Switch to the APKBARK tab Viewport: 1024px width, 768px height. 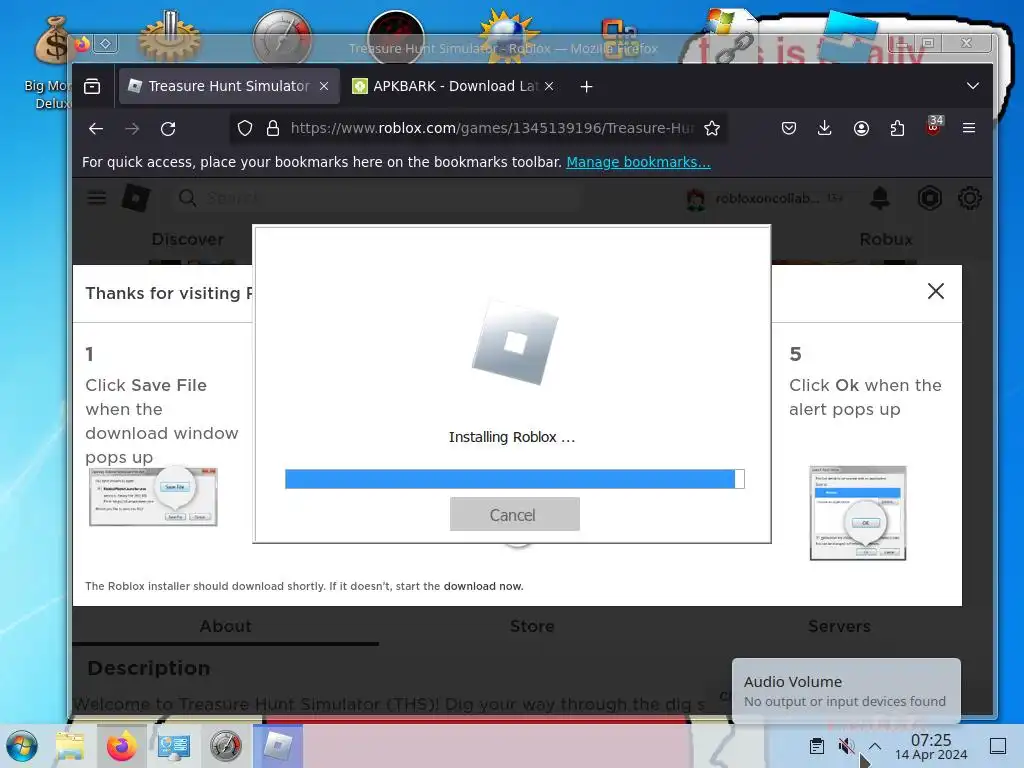(x=454, y=86)
